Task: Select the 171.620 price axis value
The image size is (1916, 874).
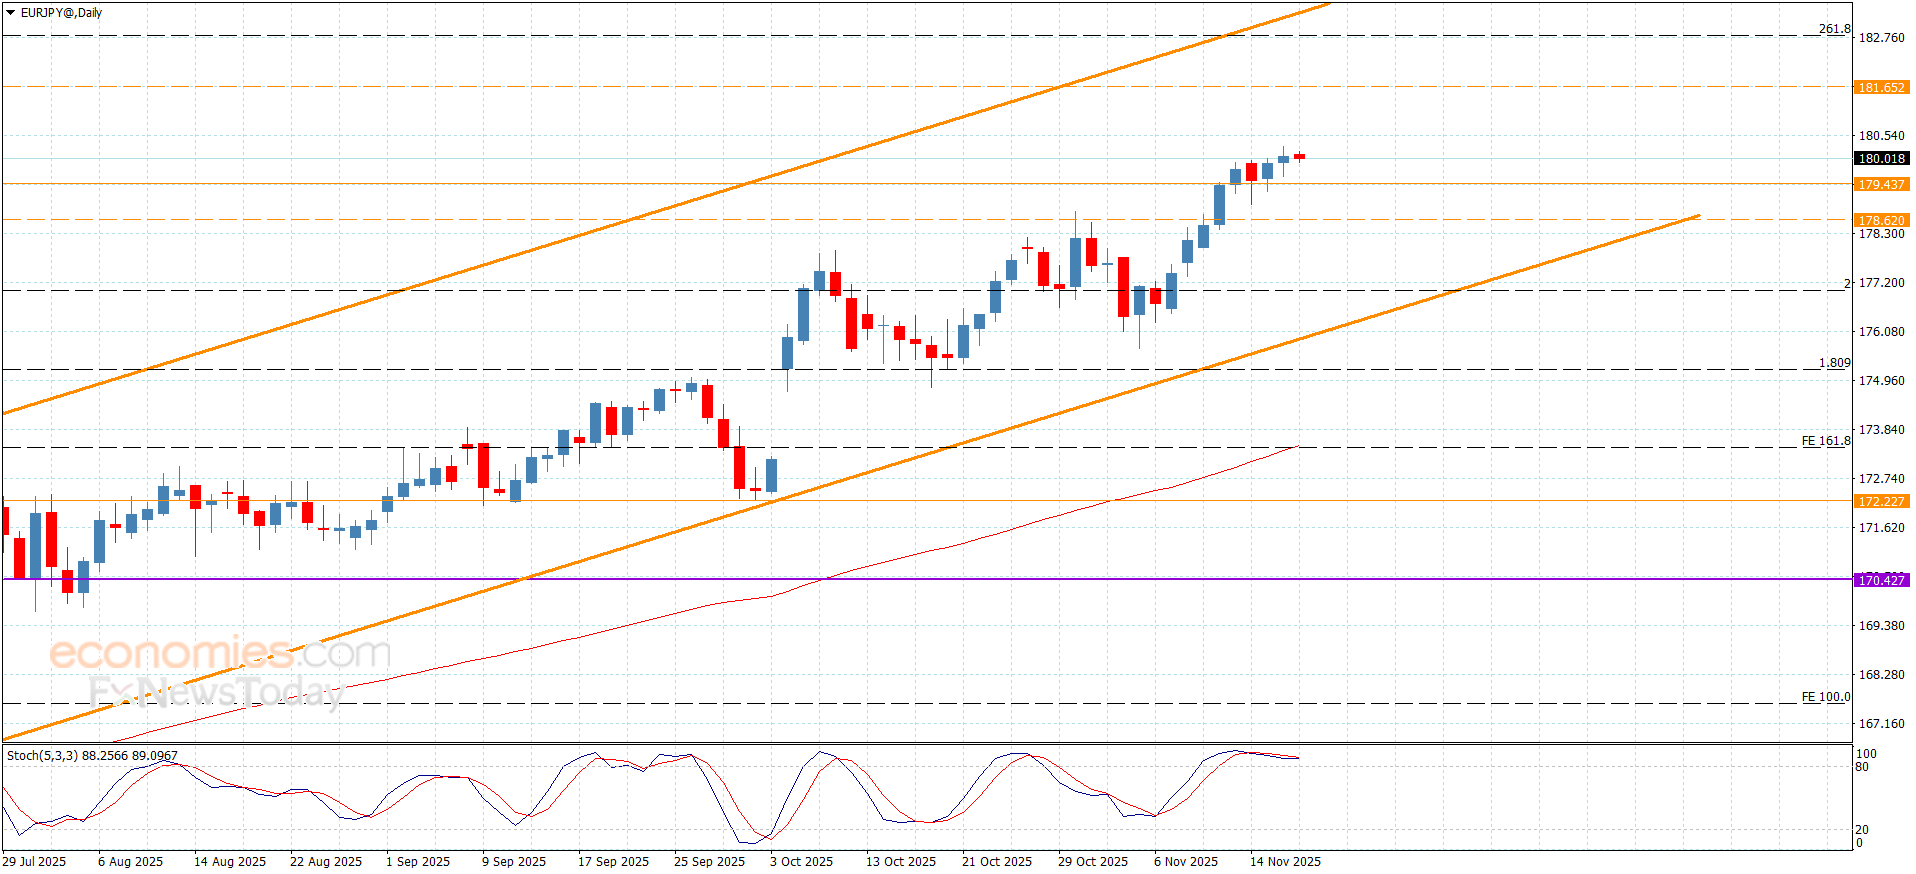Action: point(1881,528)
